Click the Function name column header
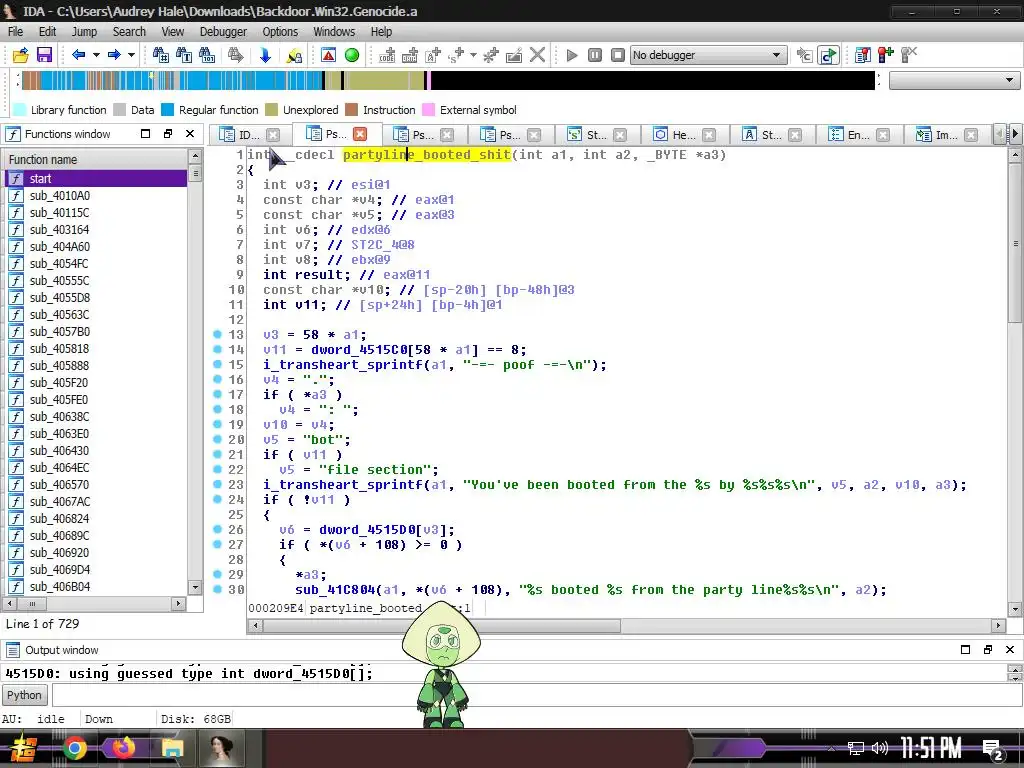Image resolution: width=1024 pixels, height=768 pixels. click(x=96, y=159)
